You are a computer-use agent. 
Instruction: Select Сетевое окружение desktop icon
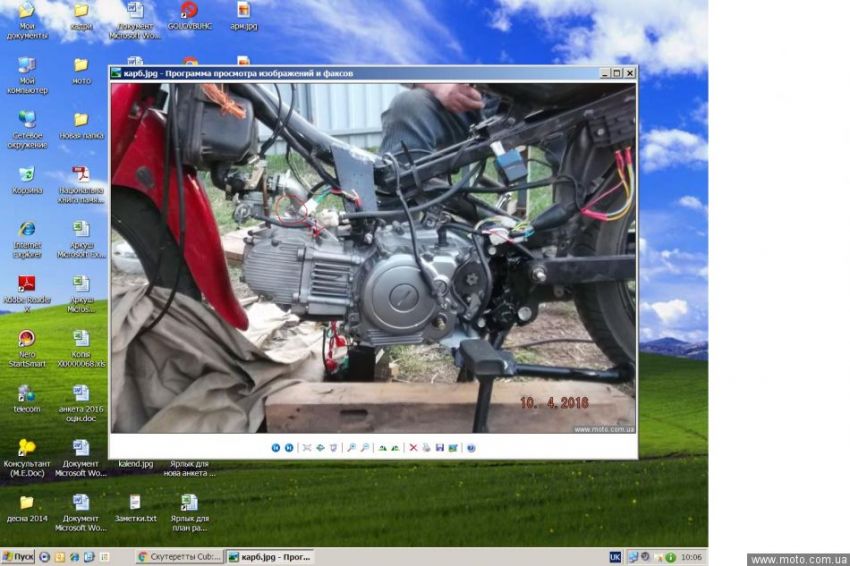(x=27, y=130)
